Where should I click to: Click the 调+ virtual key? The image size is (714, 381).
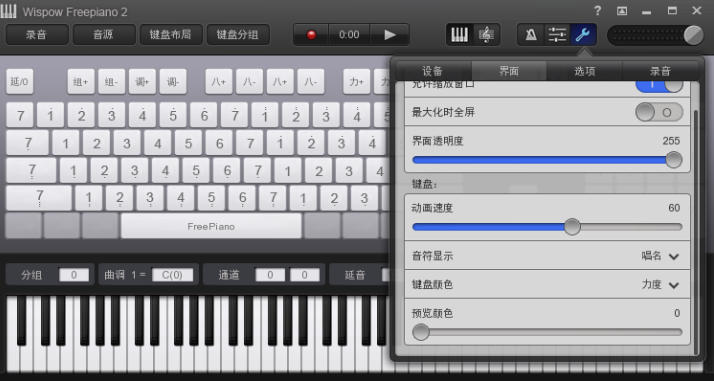[142, 82]
